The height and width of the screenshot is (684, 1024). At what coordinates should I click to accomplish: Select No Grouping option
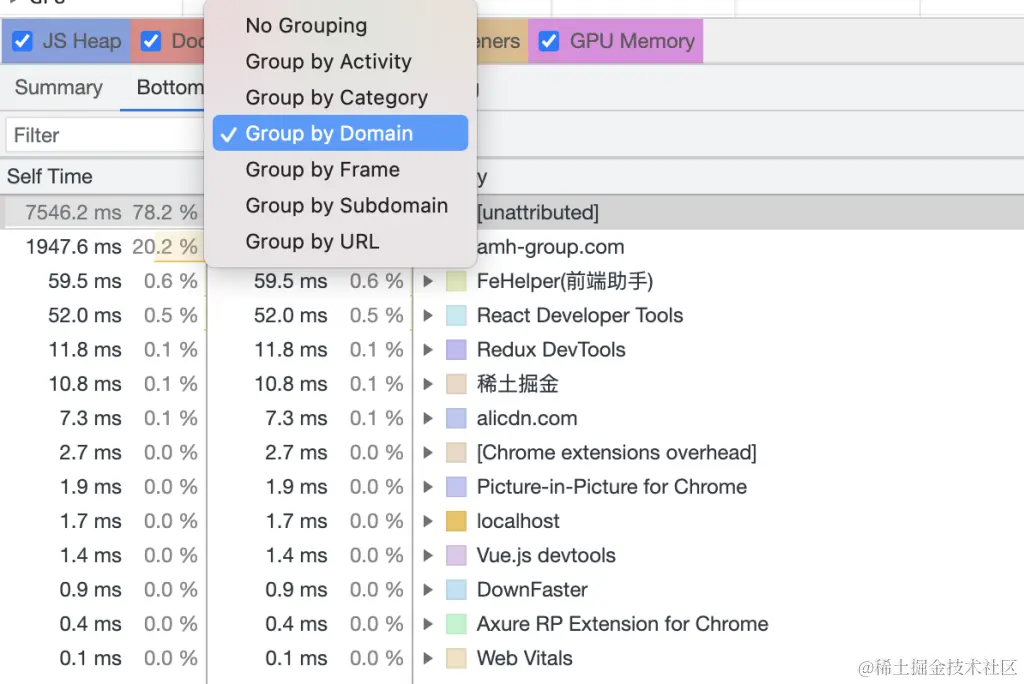306,26
